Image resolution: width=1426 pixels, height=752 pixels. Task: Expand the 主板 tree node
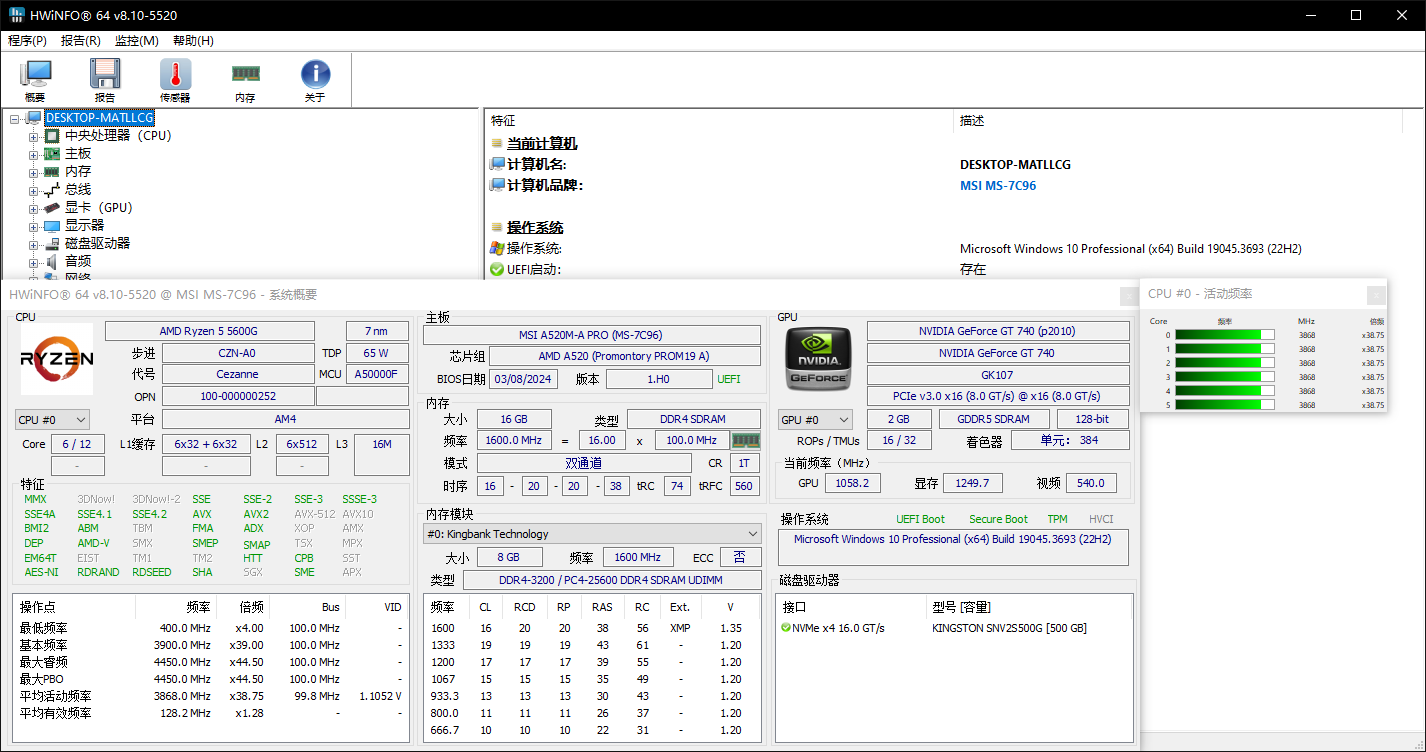34,154
